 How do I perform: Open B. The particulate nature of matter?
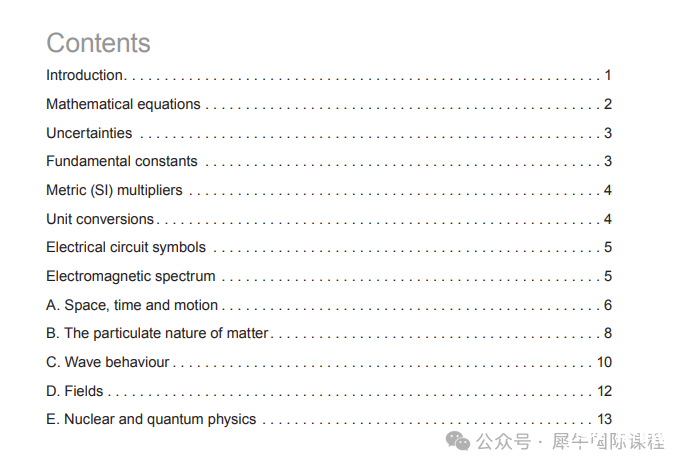[x=329, y=333]
